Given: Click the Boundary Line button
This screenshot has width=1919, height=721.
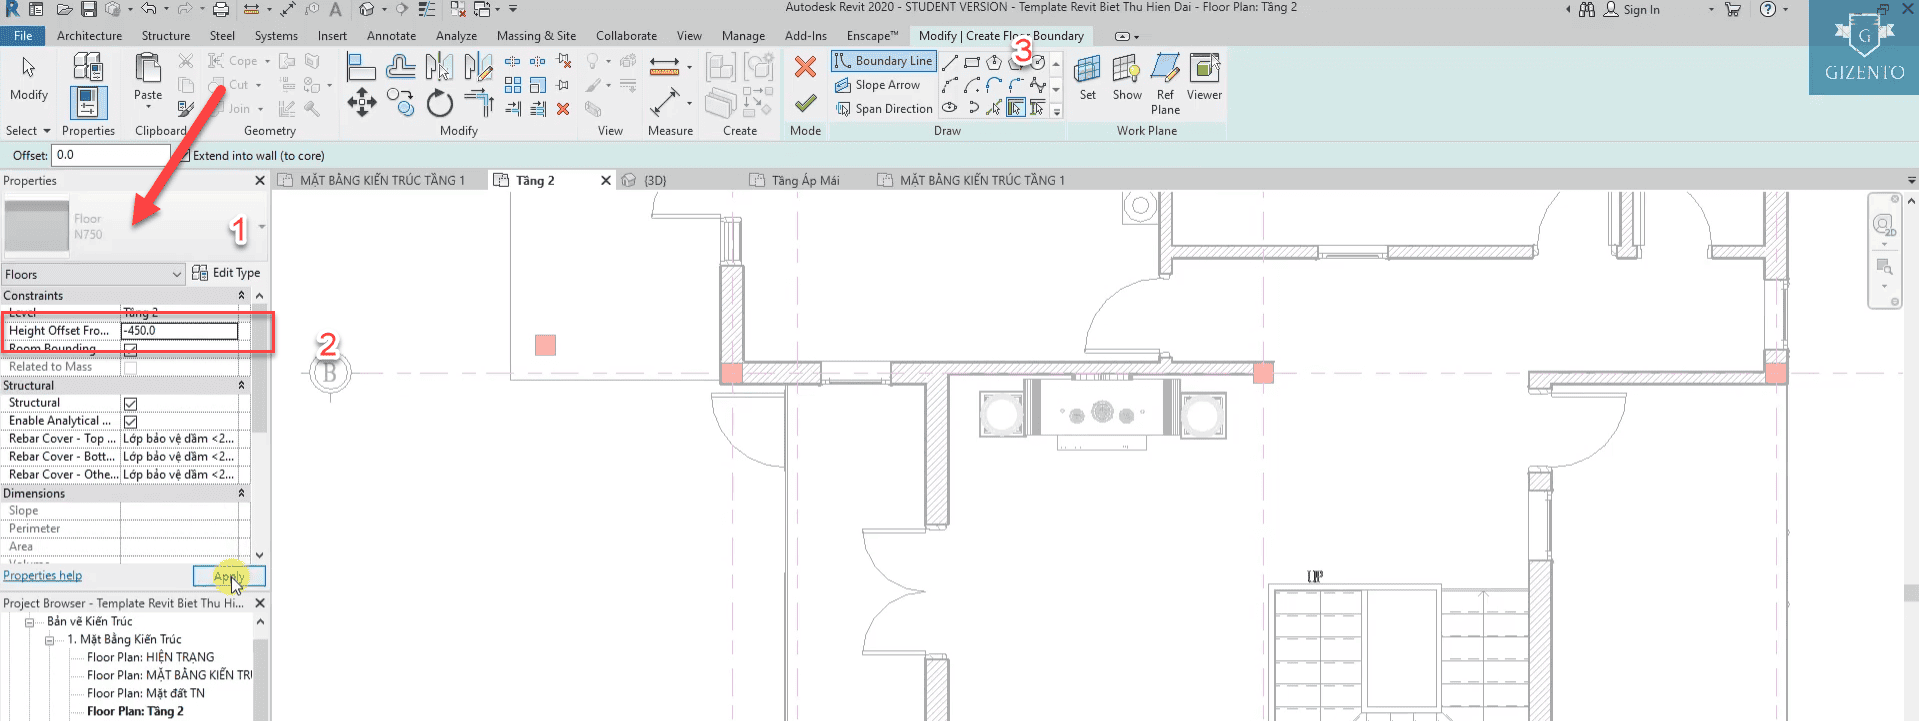Looking at the screenshot, I should click(884, 61).
